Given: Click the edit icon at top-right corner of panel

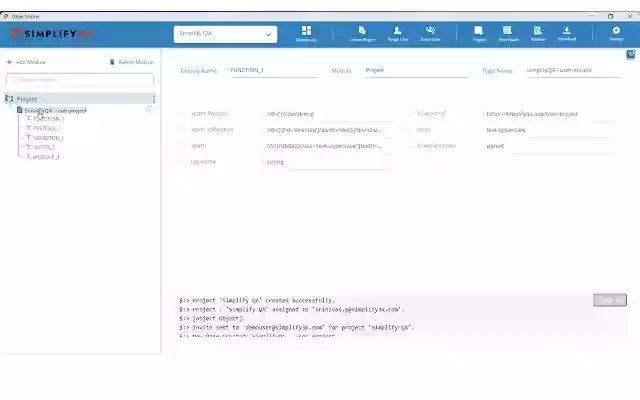Looking at the screenshot, I should coord(631,54).
